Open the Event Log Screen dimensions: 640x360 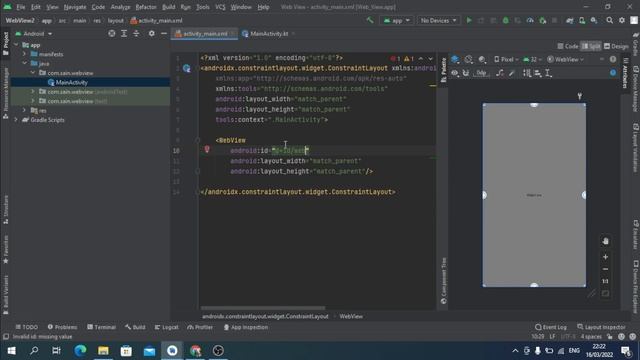pyautogui.click(x=551, y=327)
